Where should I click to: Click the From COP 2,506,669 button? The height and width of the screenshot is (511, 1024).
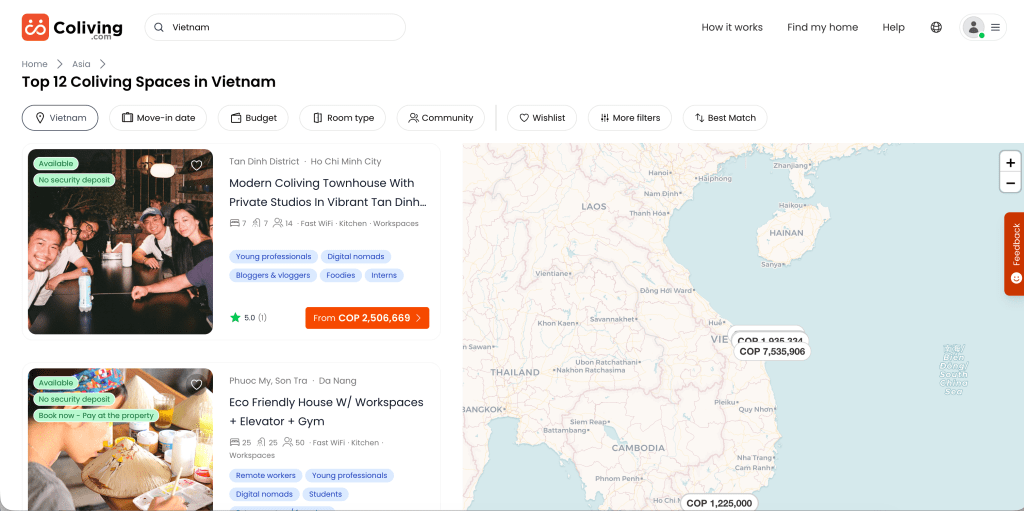(x=367, y=318)
